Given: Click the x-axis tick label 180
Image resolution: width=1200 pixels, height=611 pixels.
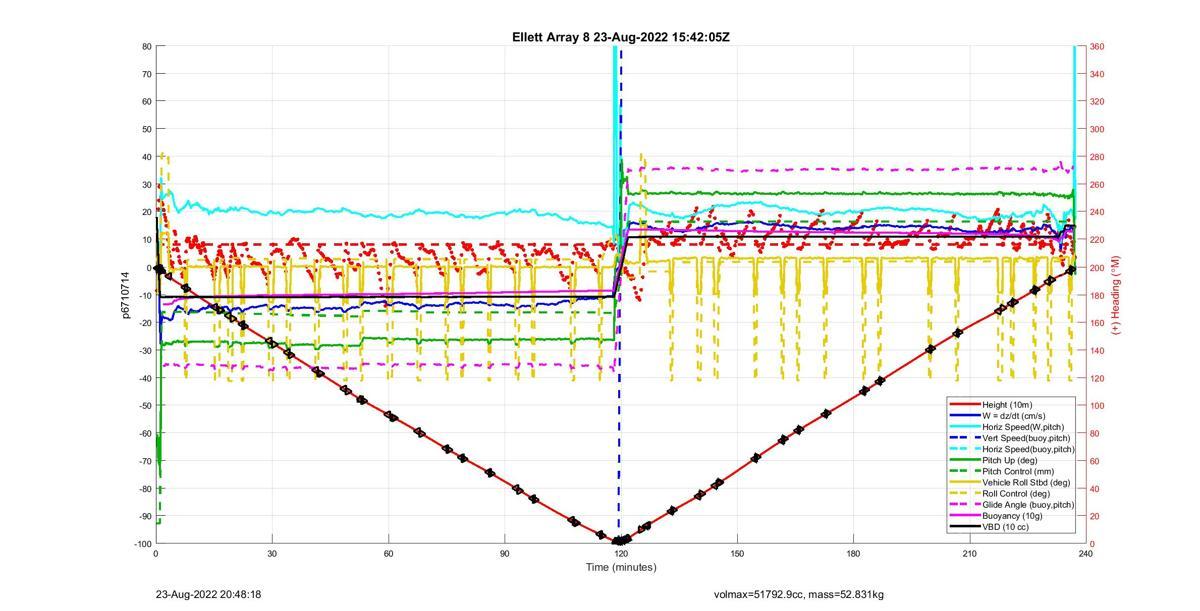Looking at the screenshot, I should coord(853,553).
